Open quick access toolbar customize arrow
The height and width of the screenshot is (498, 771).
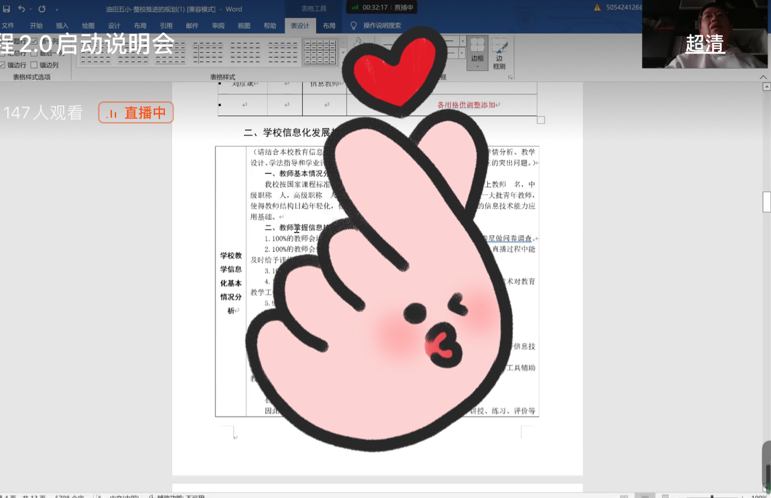pyautogui.click(x=57, y=9)
